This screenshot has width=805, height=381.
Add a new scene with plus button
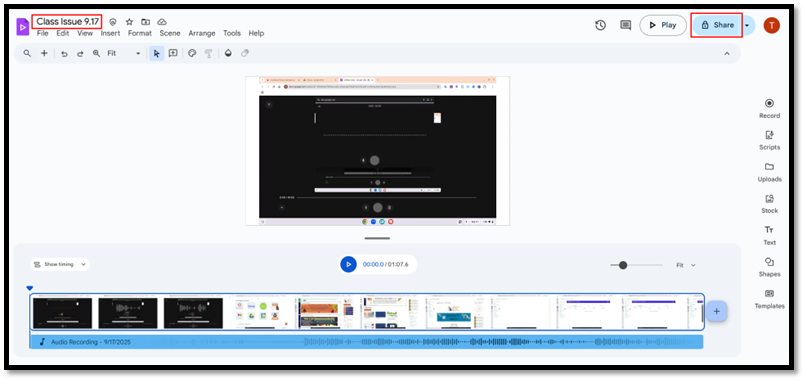717,311
